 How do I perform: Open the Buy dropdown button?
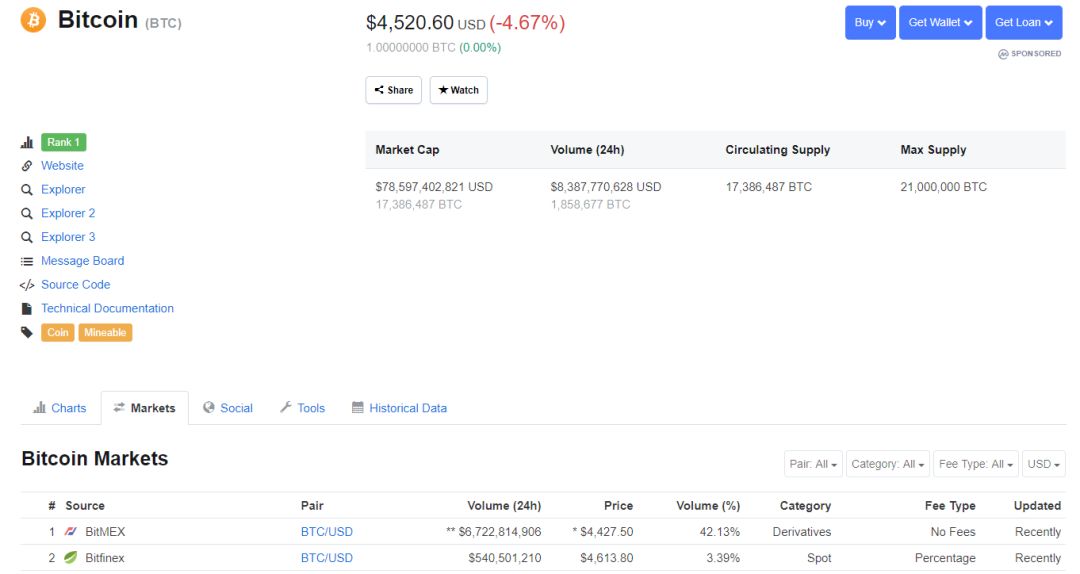click(870, 23)
